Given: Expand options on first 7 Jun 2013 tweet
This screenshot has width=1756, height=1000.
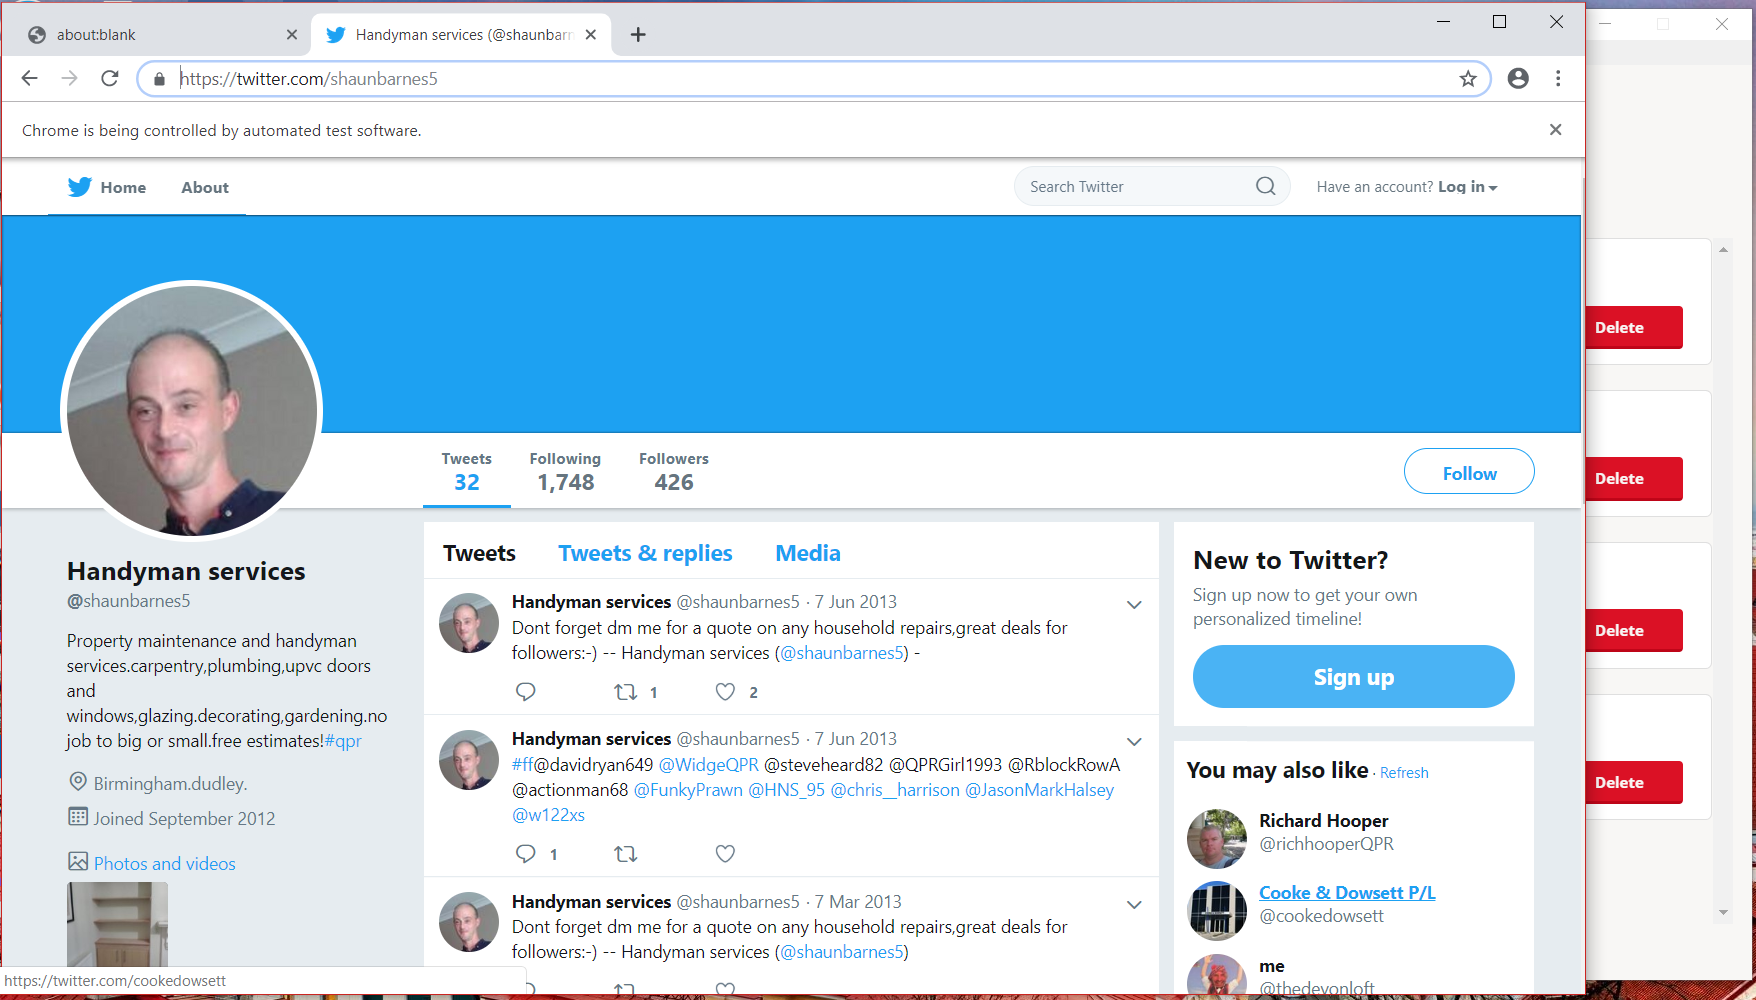Looking at the screenshot, I should (x=1134, y=604).
